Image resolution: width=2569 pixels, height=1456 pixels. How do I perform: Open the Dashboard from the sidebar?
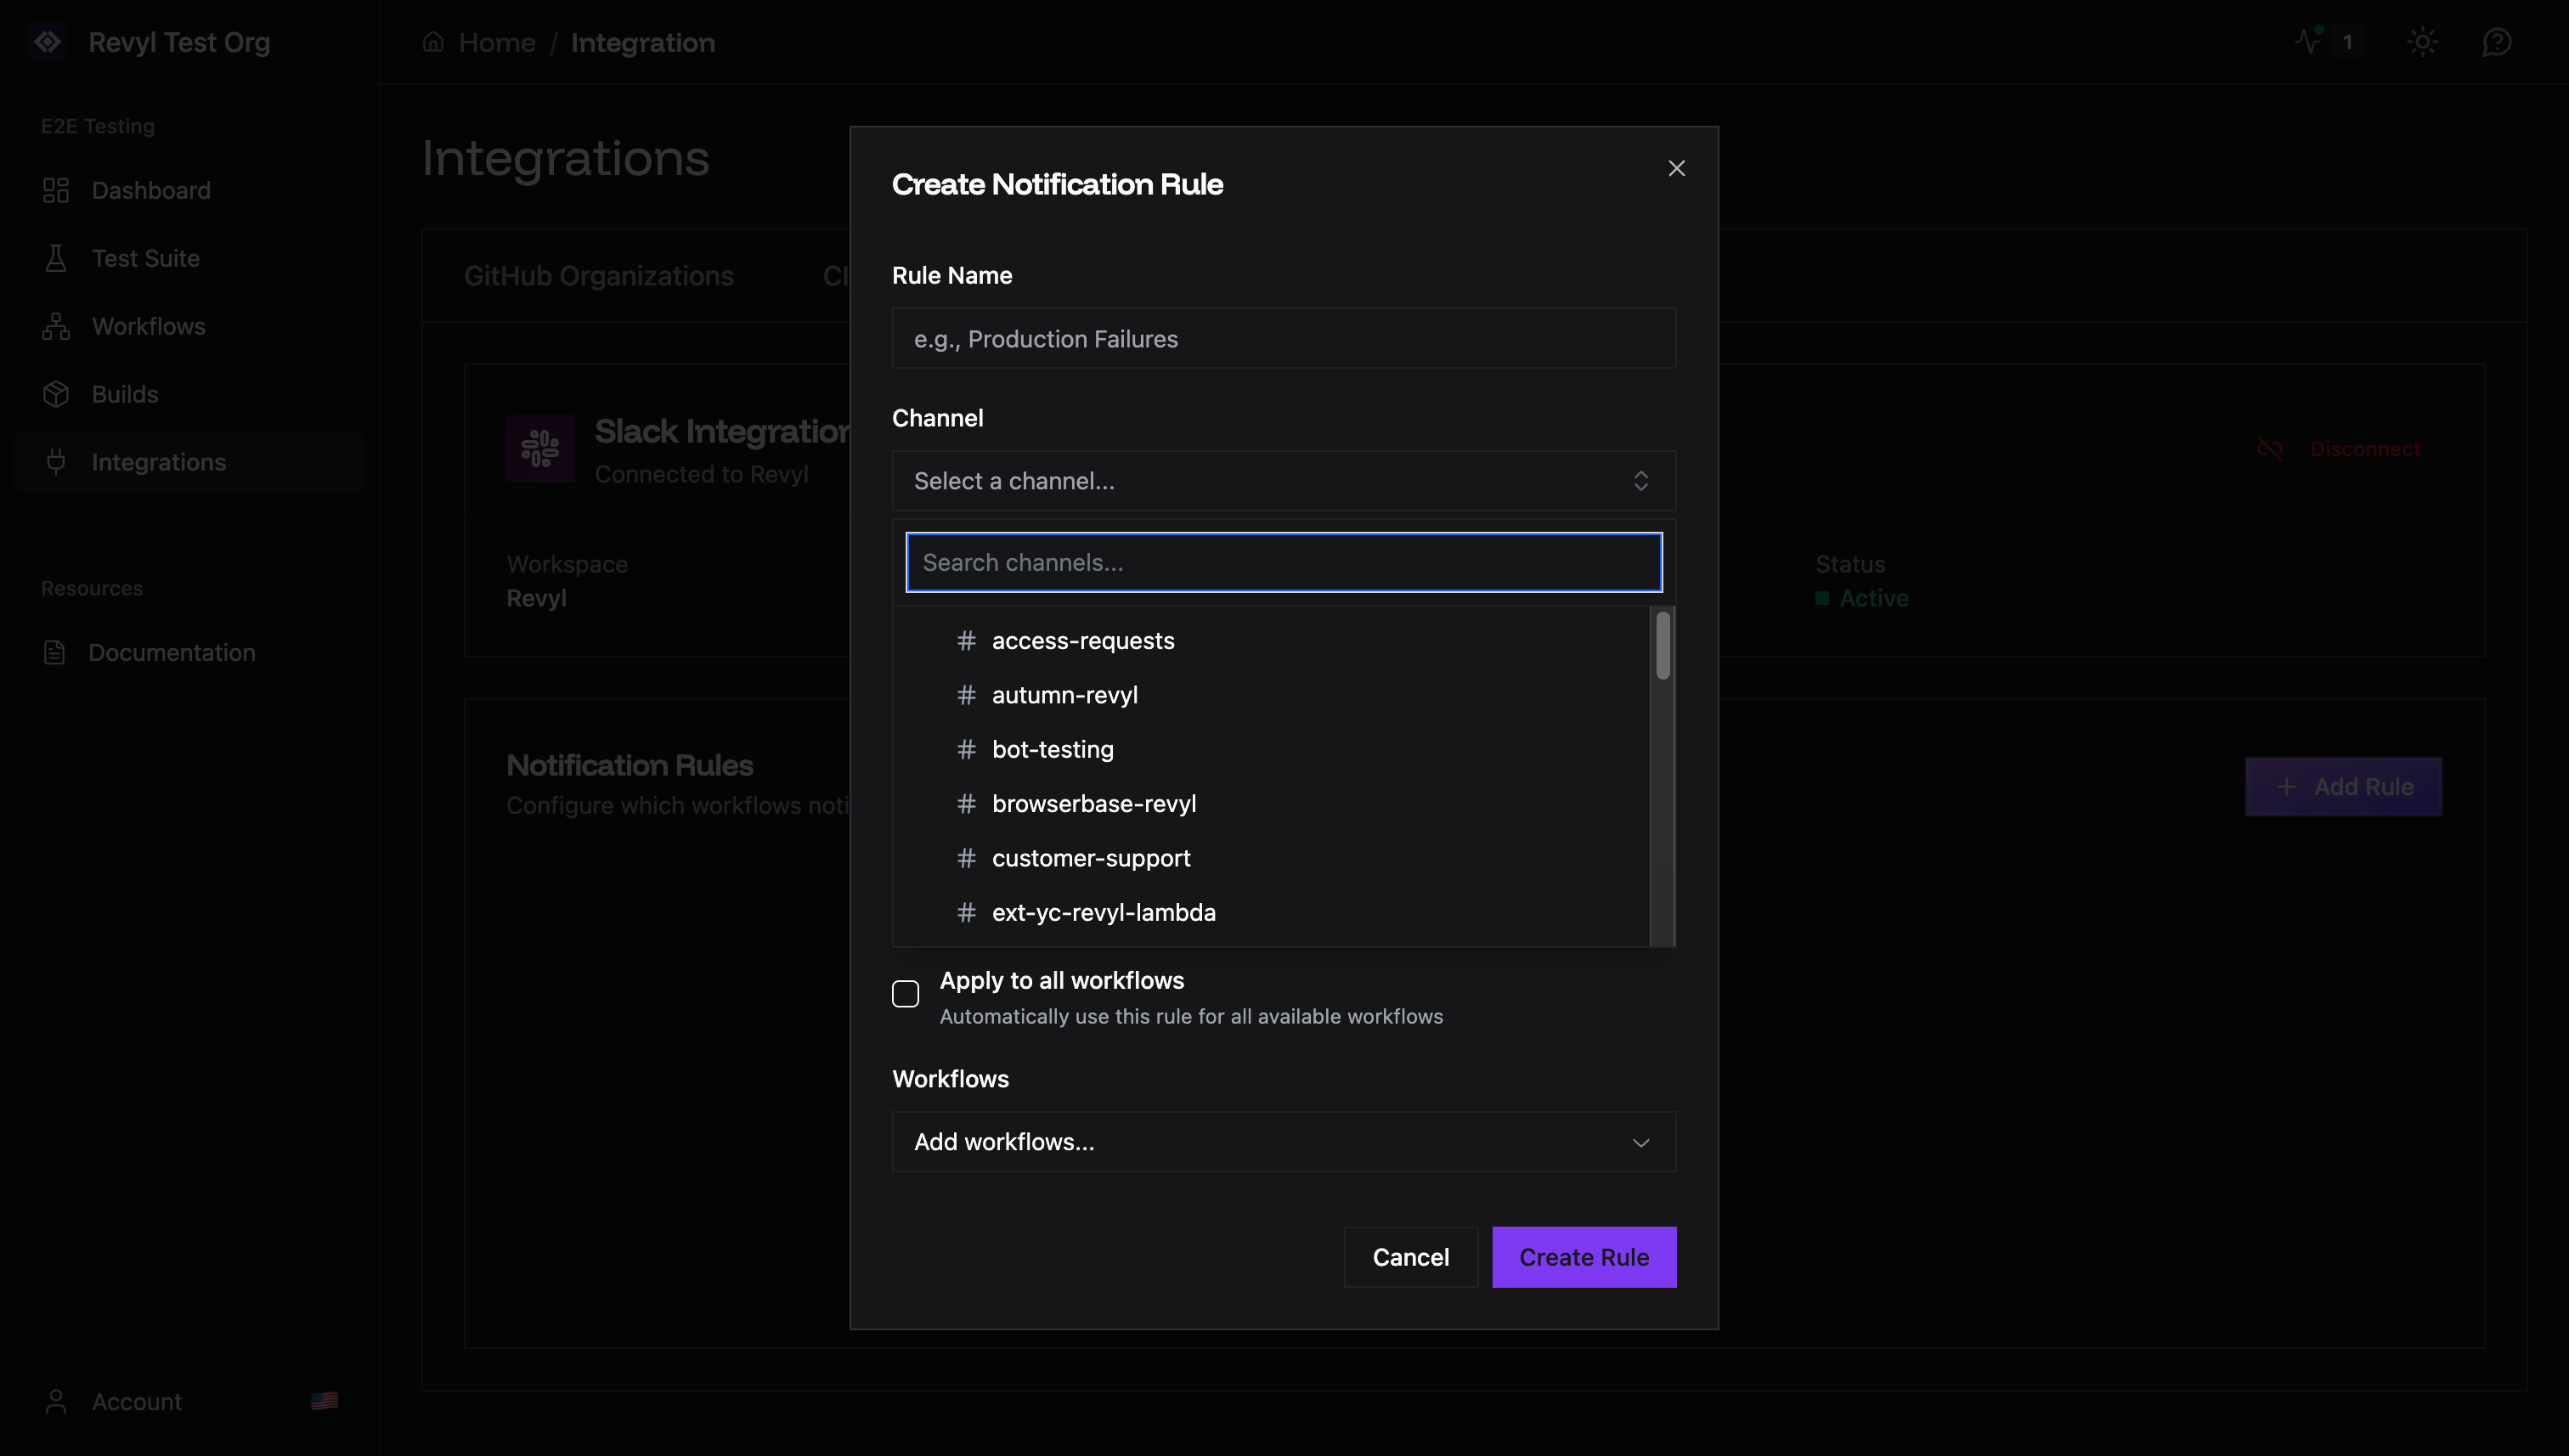tap(150, 190)
